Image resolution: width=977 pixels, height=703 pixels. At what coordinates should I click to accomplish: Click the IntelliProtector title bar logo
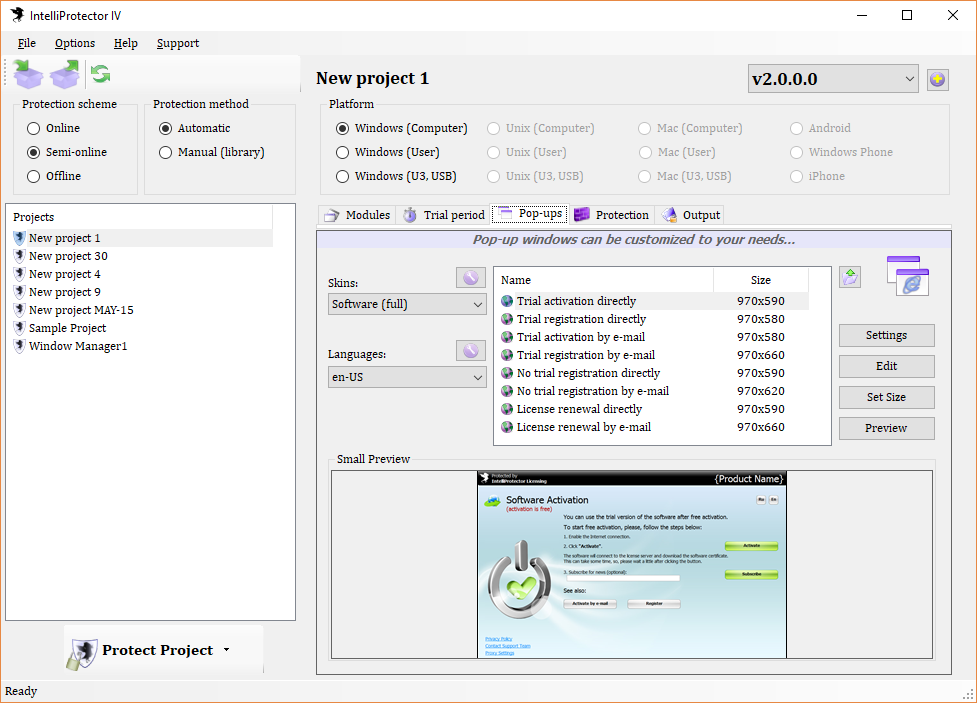(17, 15)
